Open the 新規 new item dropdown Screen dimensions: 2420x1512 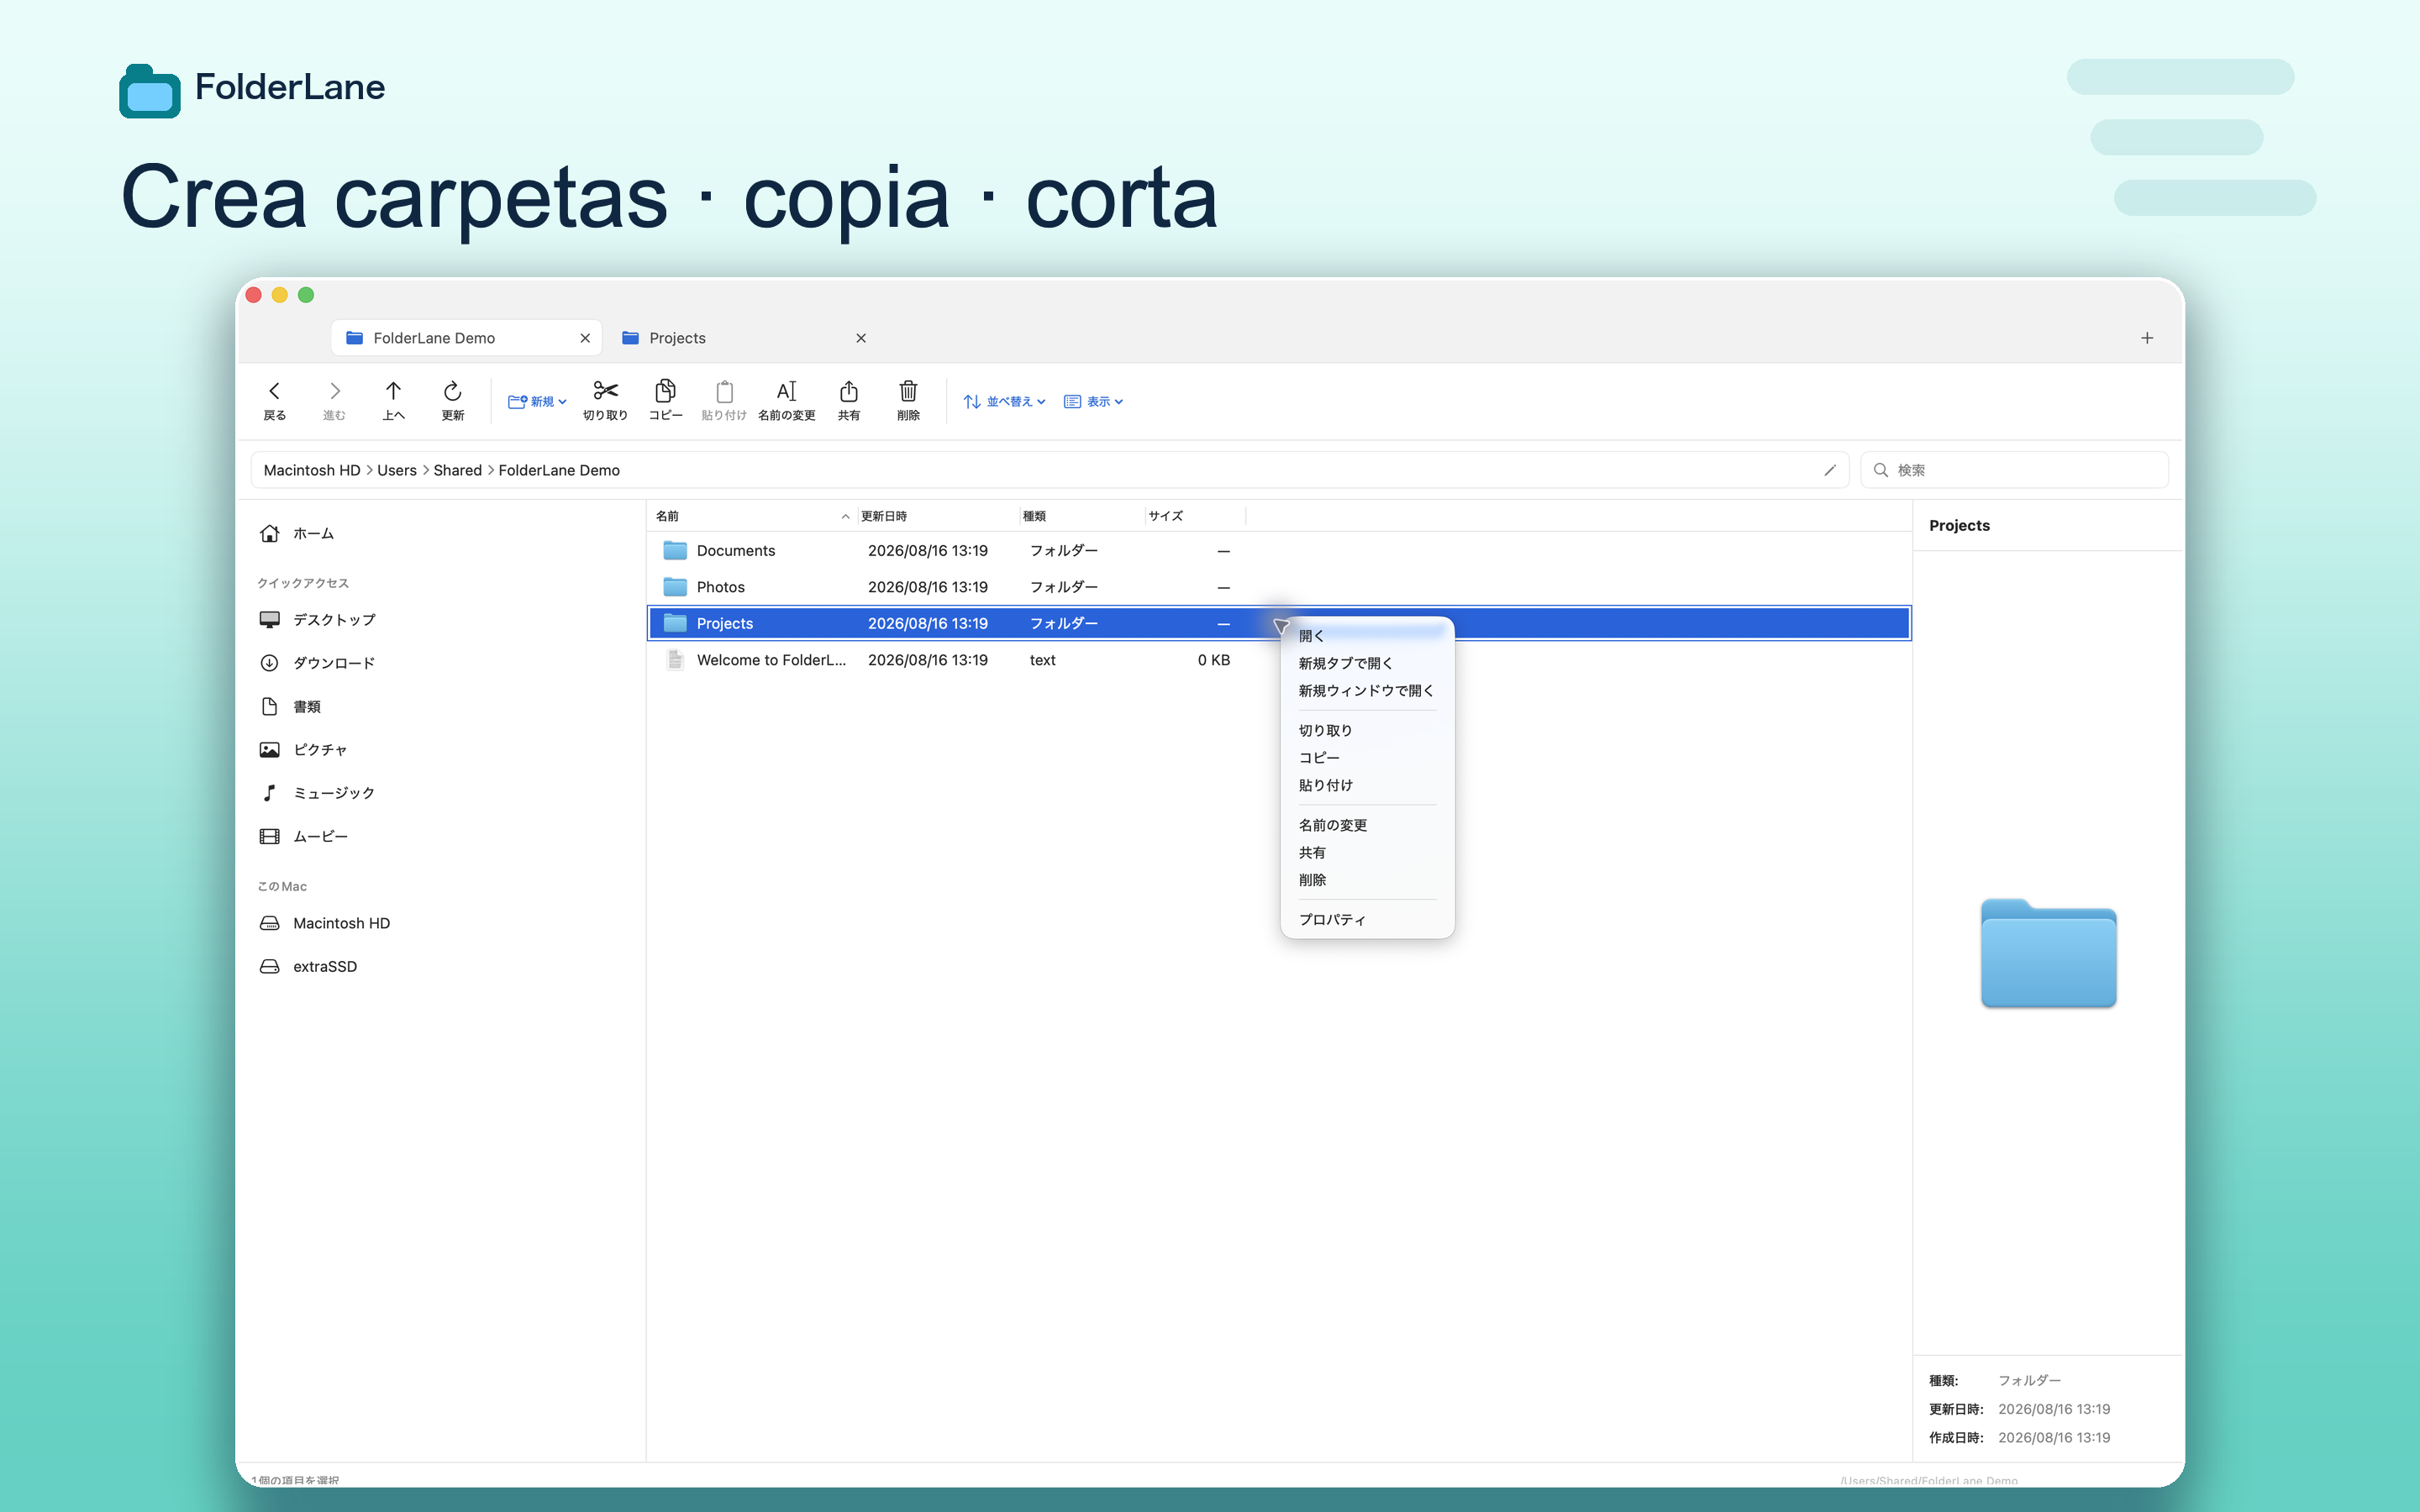tap(537, 401)
